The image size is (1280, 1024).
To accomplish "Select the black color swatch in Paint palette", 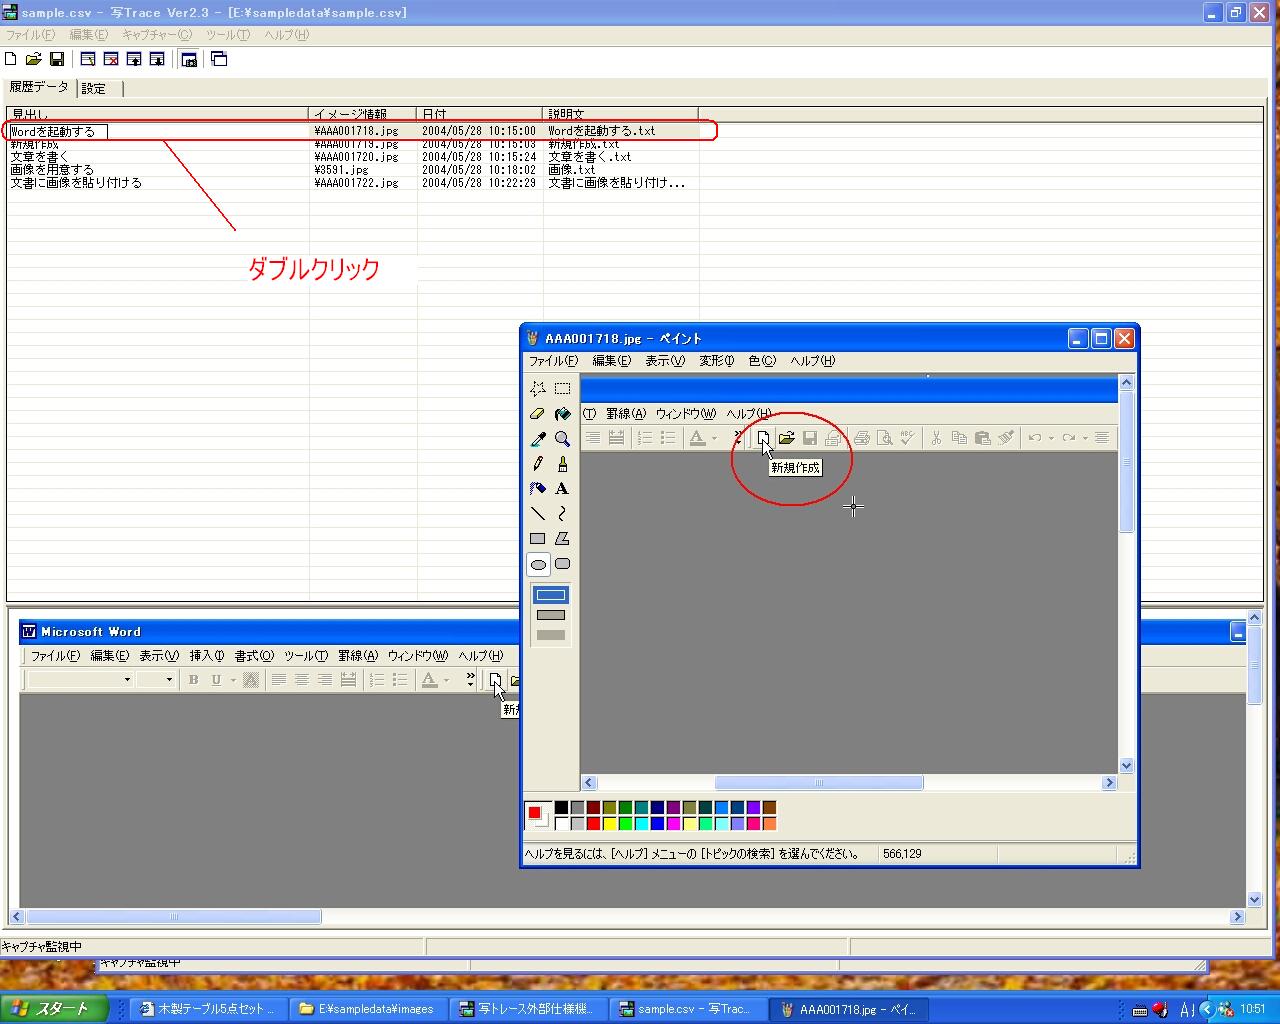I will pos(562,808).
